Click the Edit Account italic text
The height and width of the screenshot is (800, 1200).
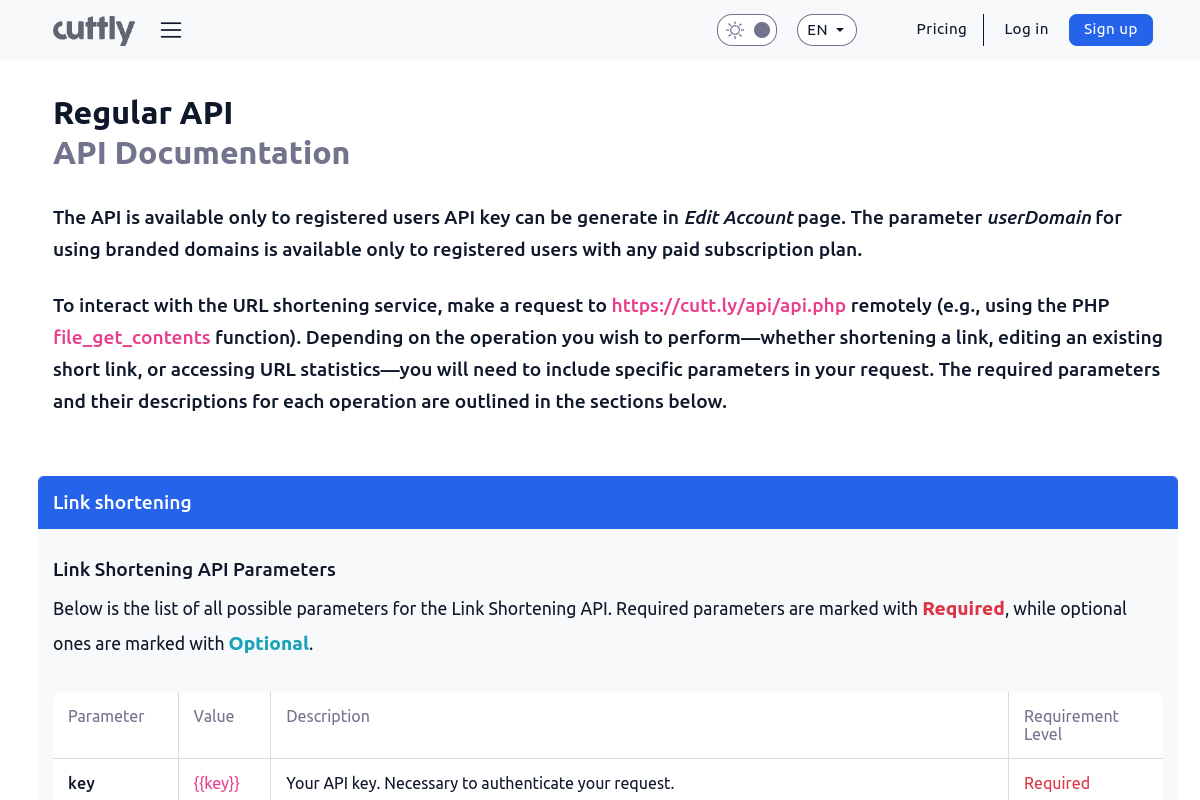(739, 218)
